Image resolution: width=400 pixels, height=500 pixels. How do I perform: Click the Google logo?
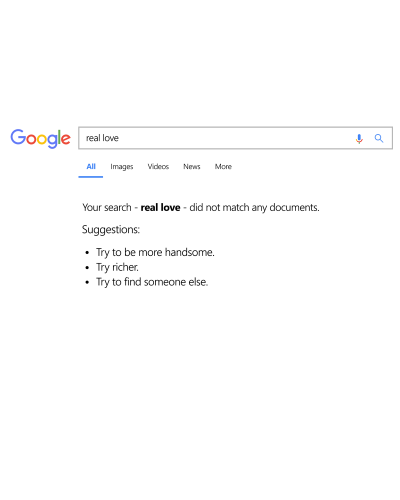(x=40, y=138)
